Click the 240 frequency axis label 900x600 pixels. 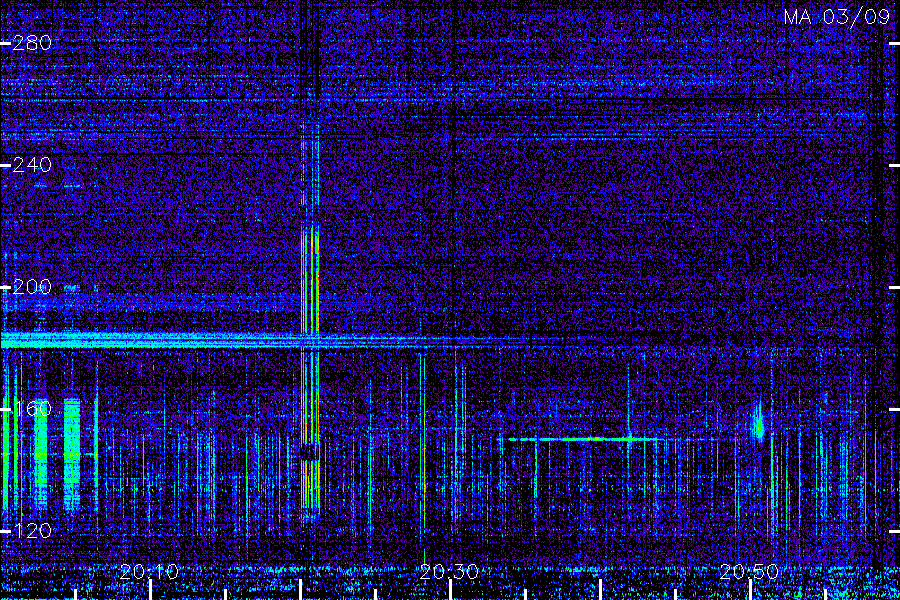[32, 165]
